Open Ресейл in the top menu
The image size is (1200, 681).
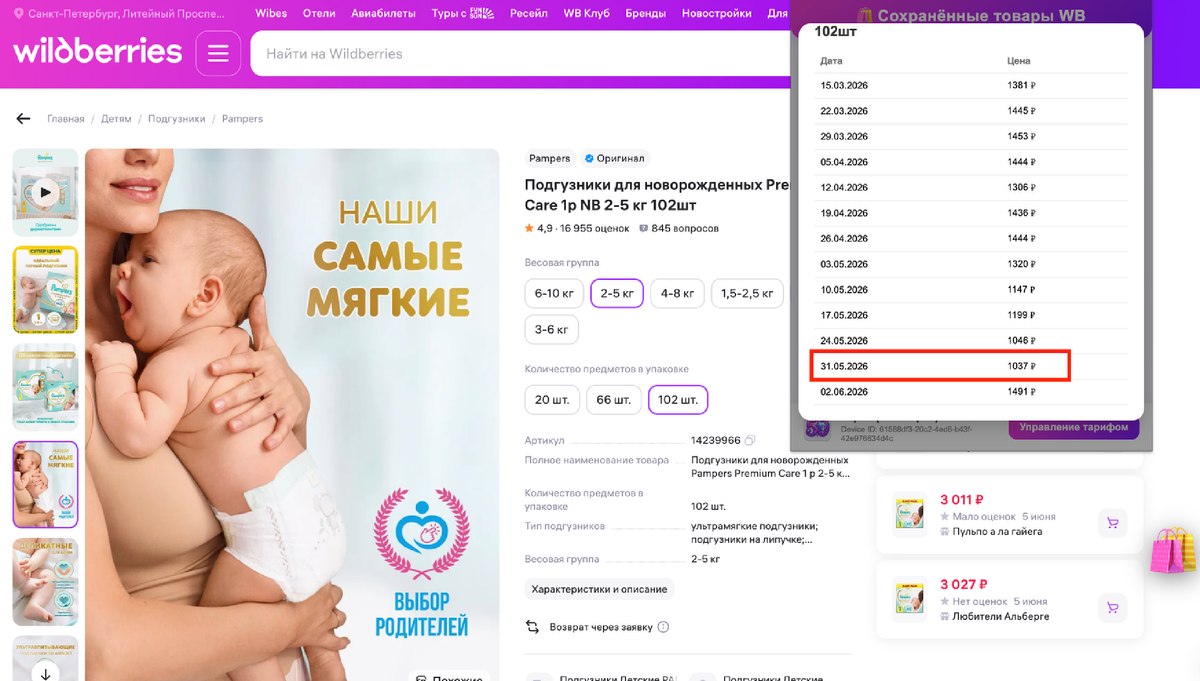tap(528, 14)
